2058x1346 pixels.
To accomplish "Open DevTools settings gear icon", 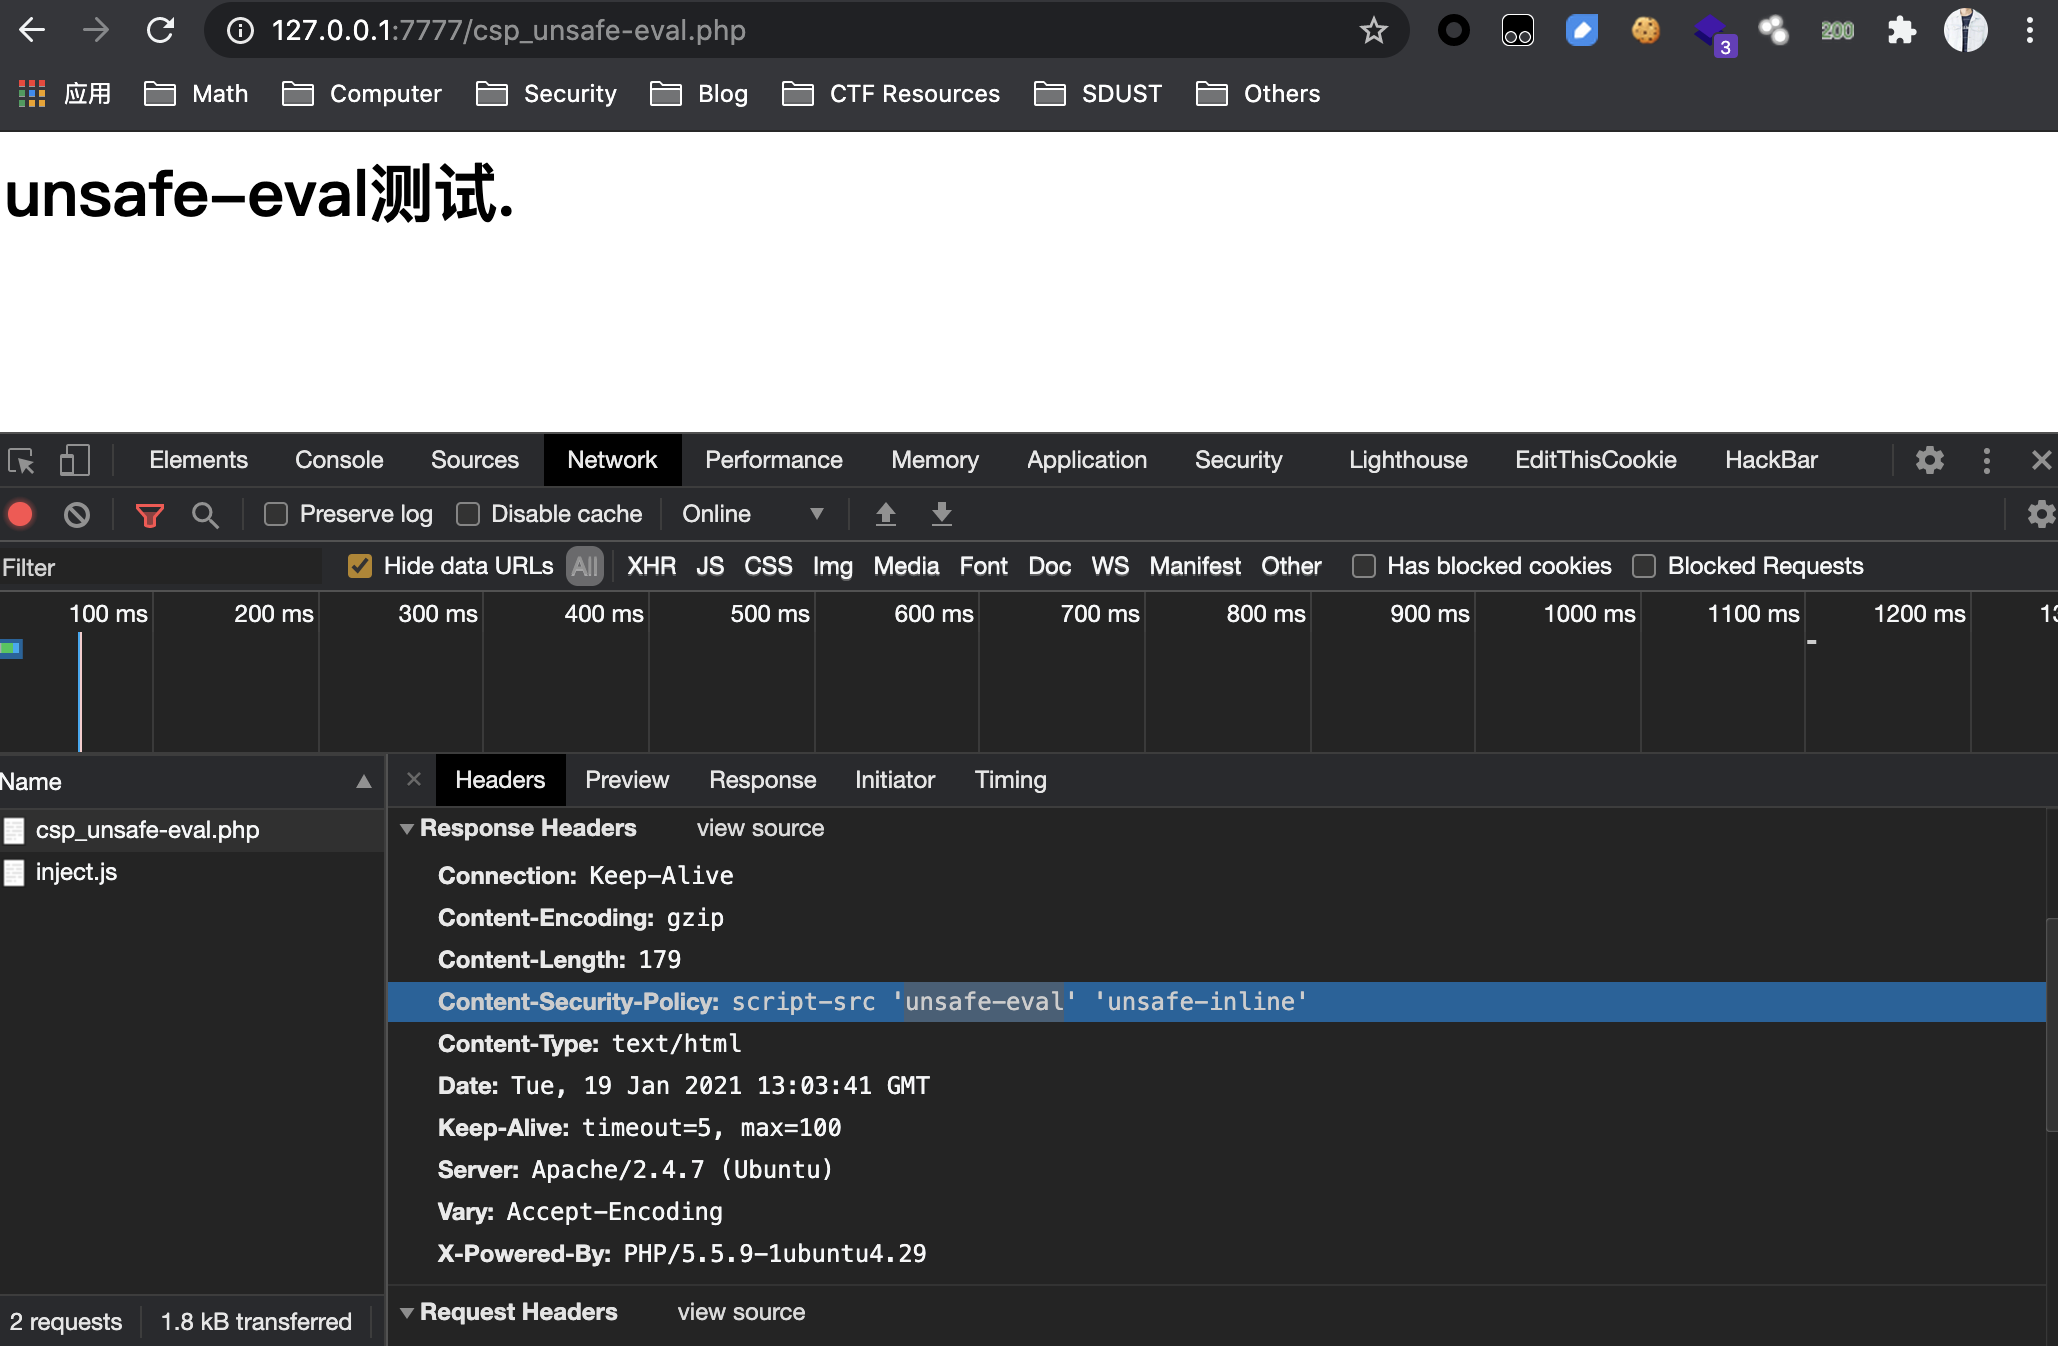I will tap(1929, 460).
